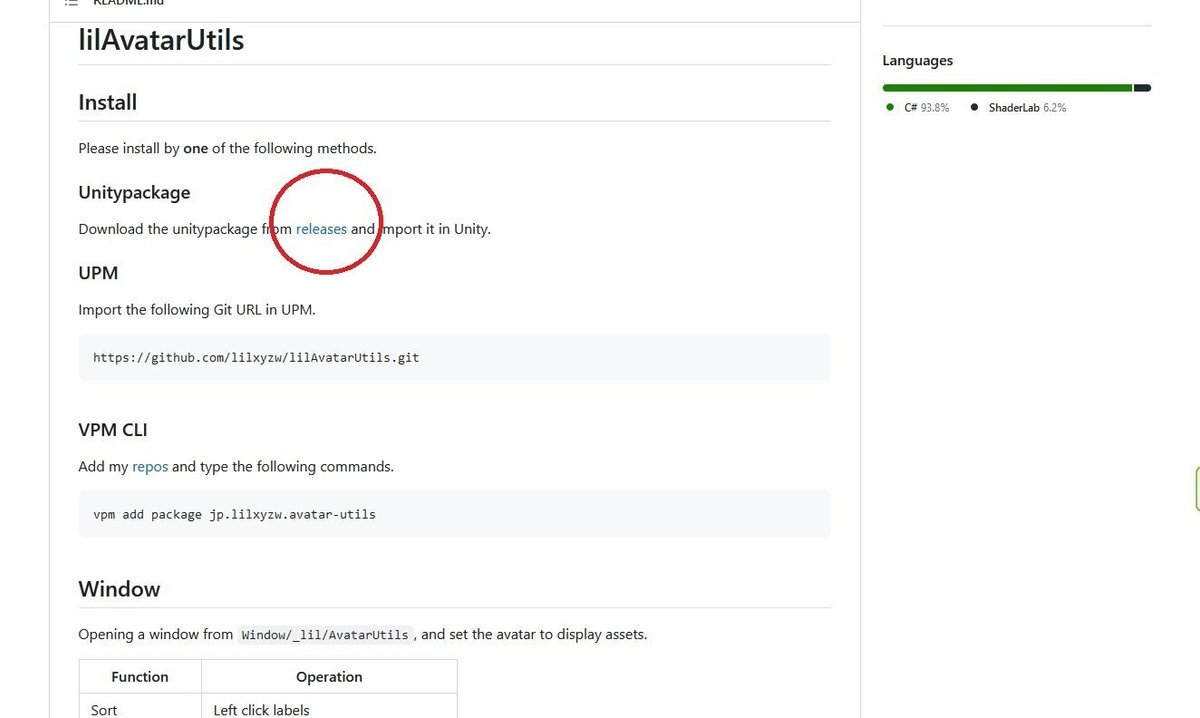Viewport: 1200px width, 718px height.
Task: Click the Function table header
Action: click(140, 677)
